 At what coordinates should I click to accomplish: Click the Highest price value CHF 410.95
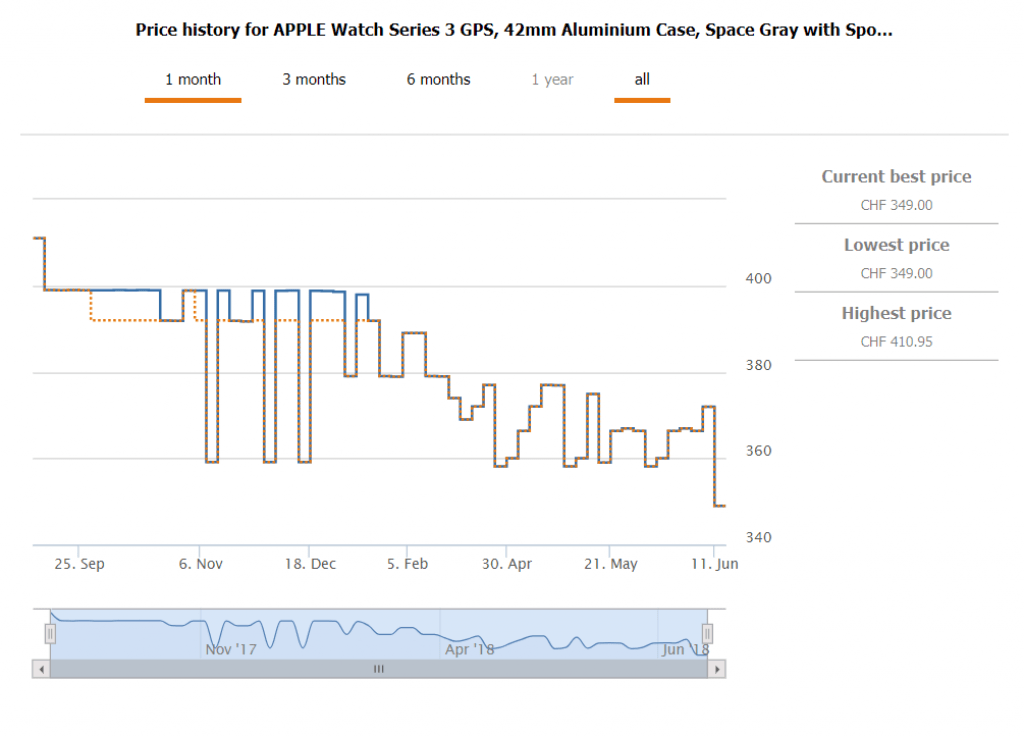pos(896,342)
